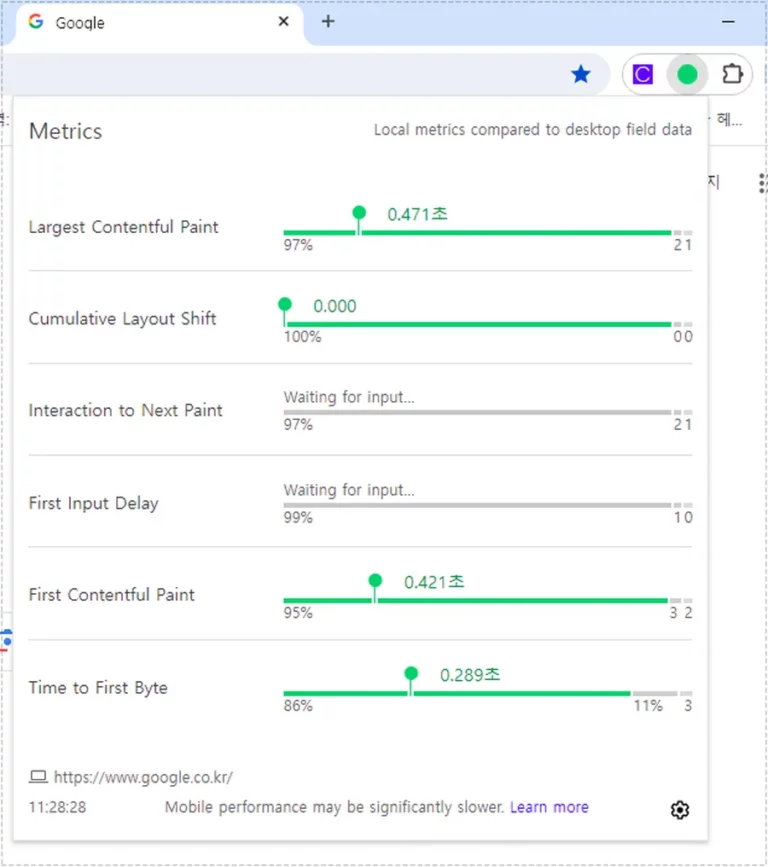Image resolution: width=768 pixels, height=867 pixels.
Task: Click the 100% value under Cumulative Layout Shift
Action: (x=302, y=337)
